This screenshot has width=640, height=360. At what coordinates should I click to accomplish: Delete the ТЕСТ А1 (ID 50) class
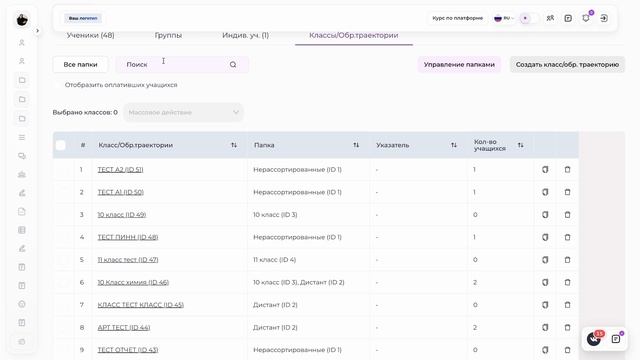(567, 192)
